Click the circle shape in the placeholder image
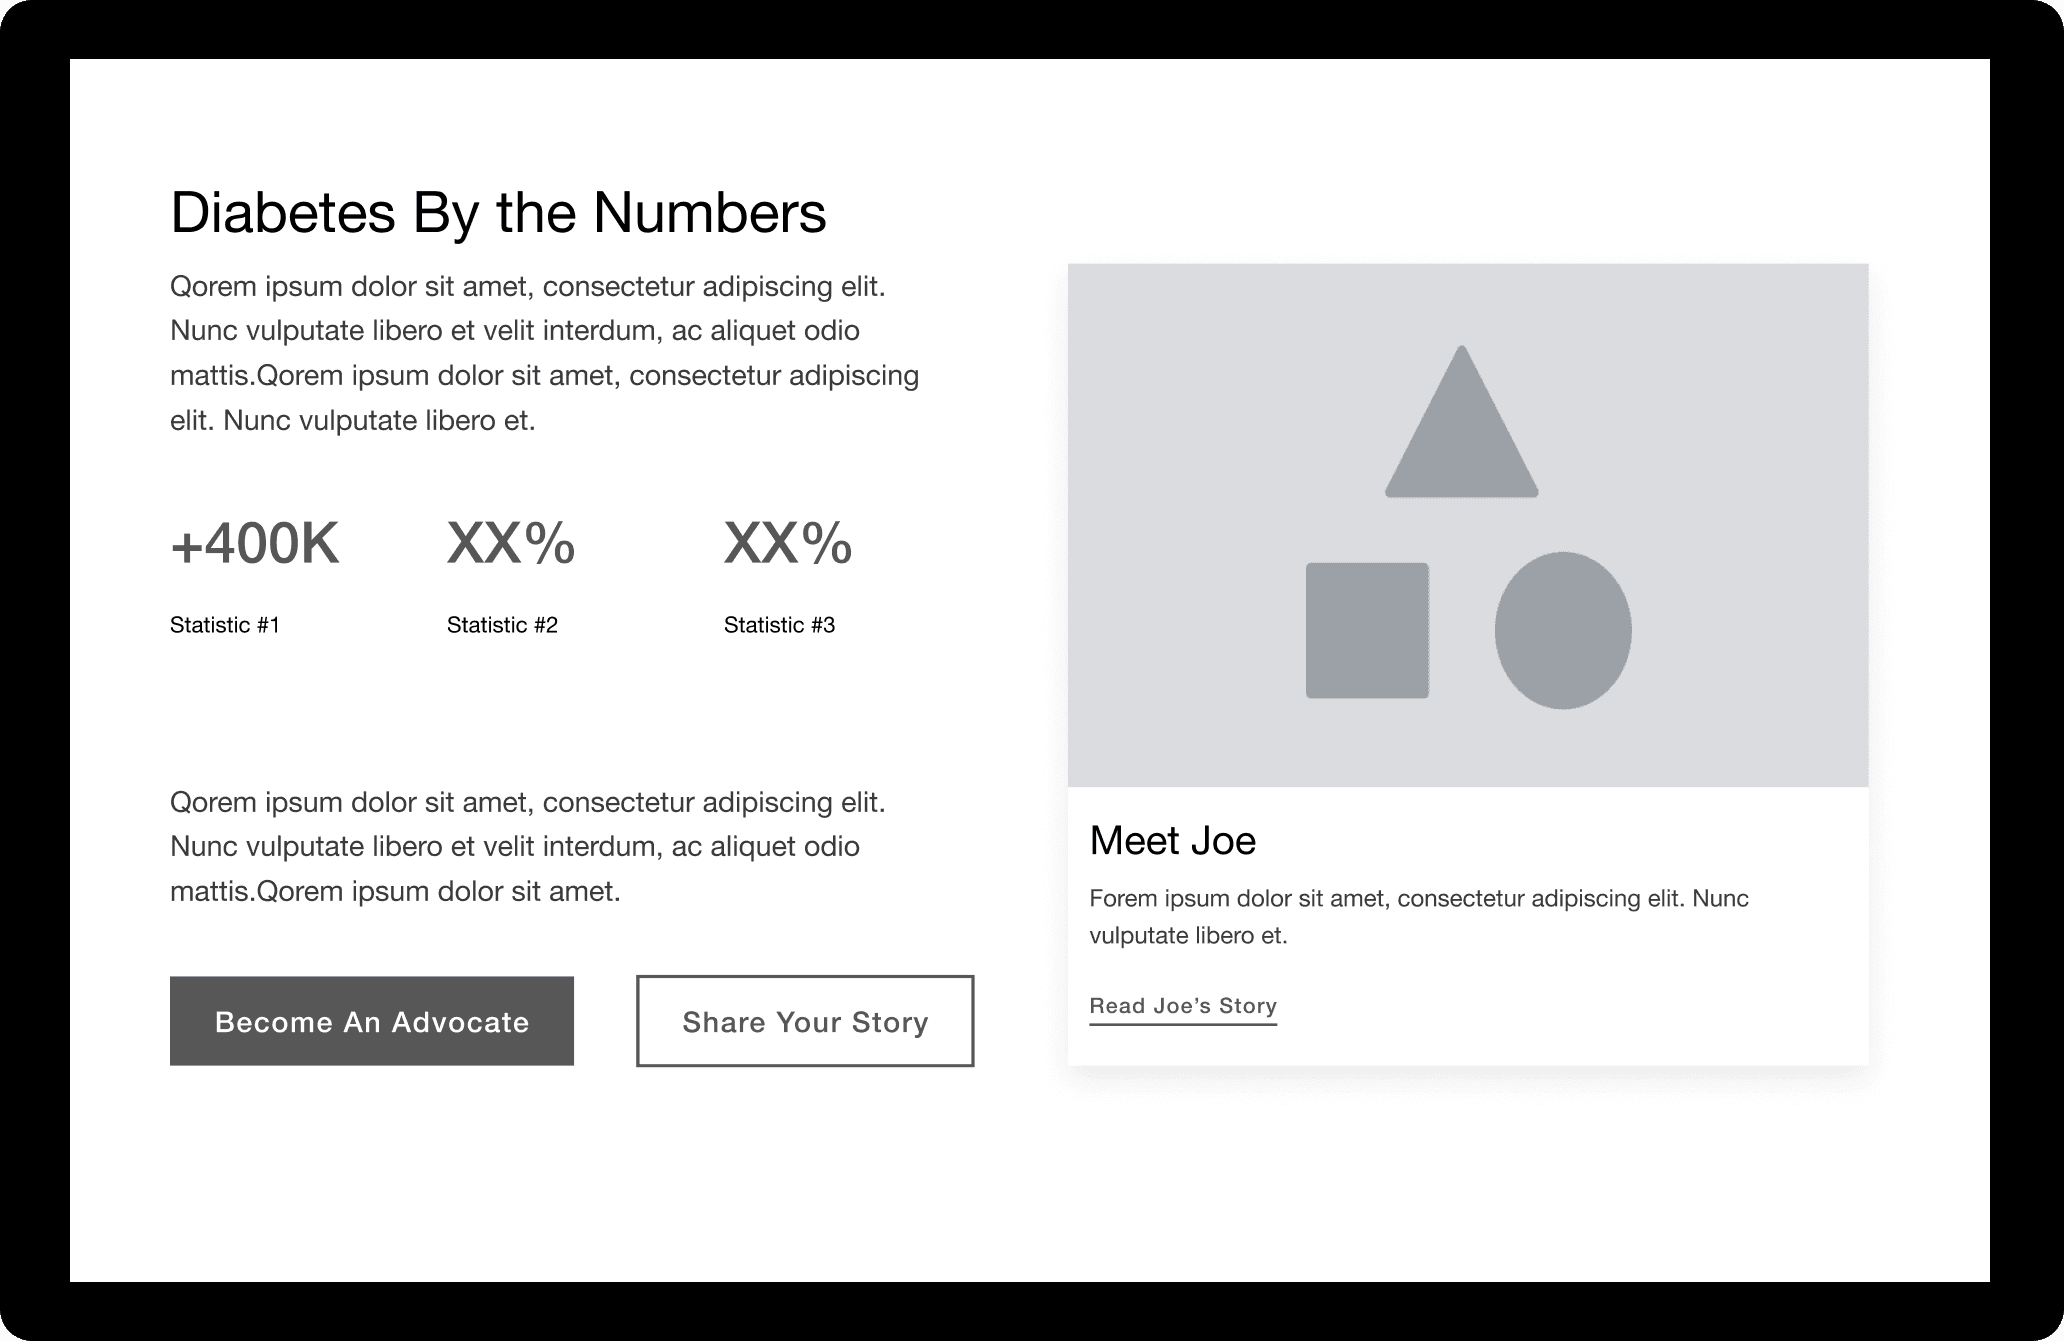Image resolution: width=2064 pixels, height=1341 pixels. click(x=1562, y=630)
